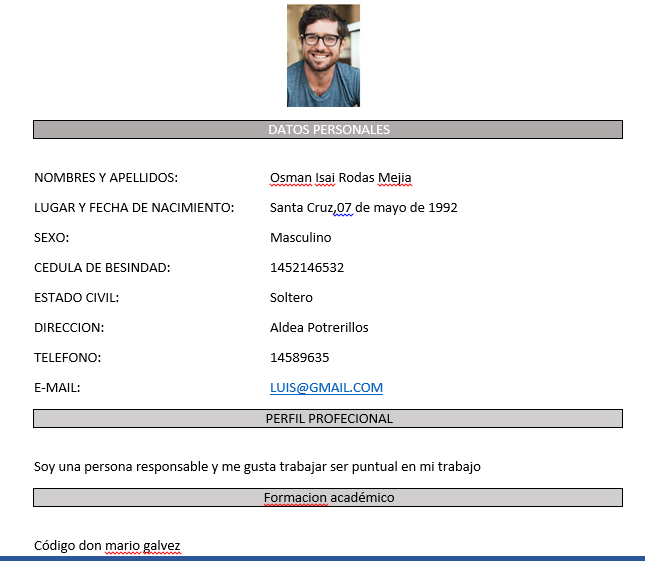Click the value Soltero
Viewport: 645px width, 561px height.
(x=291, y=298)
